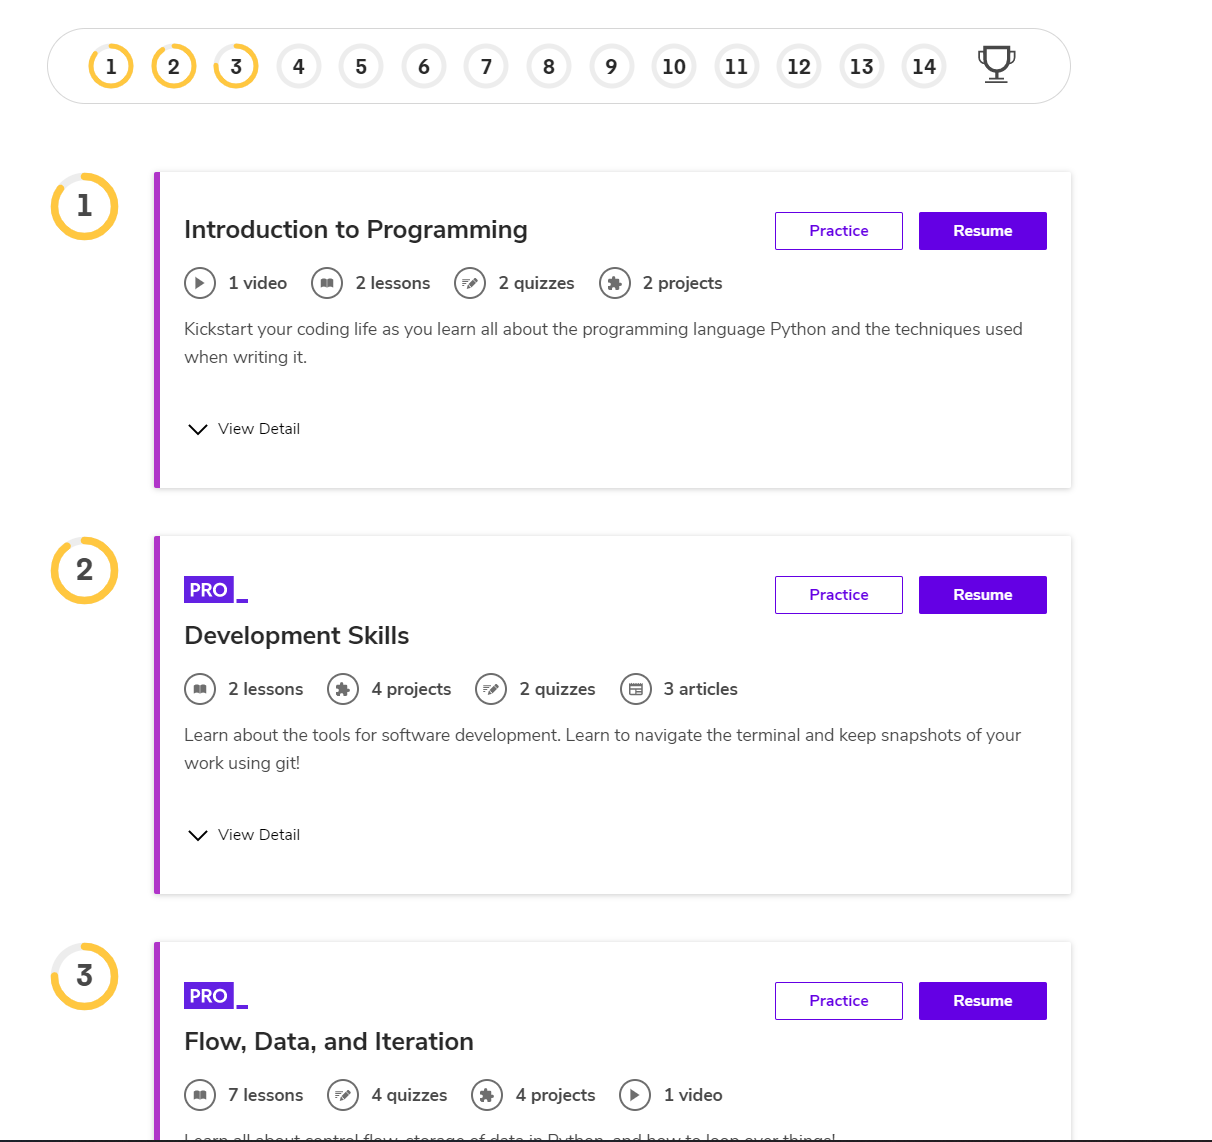Resume Introduction to Programming

(x=982, y=231)
